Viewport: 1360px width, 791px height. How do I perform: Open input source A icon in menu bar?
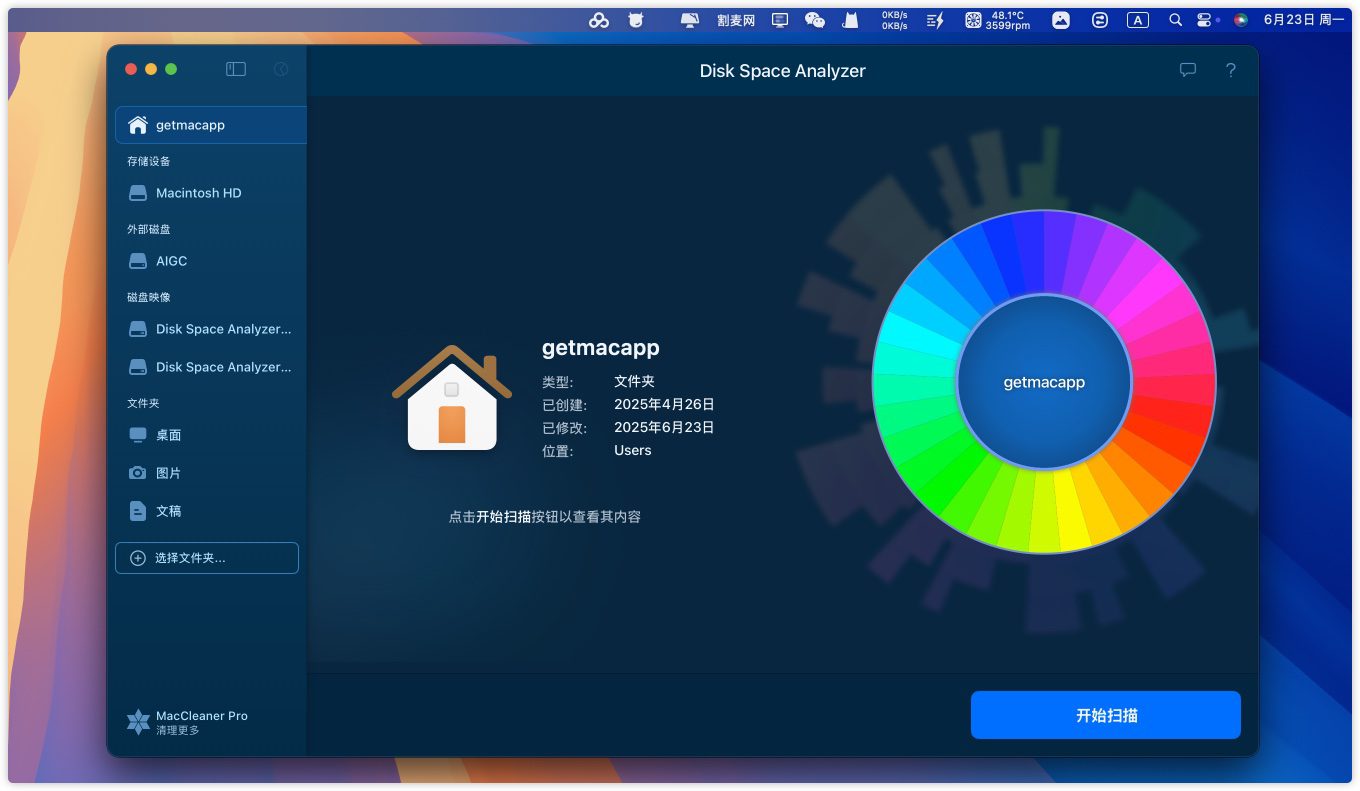1138,20
